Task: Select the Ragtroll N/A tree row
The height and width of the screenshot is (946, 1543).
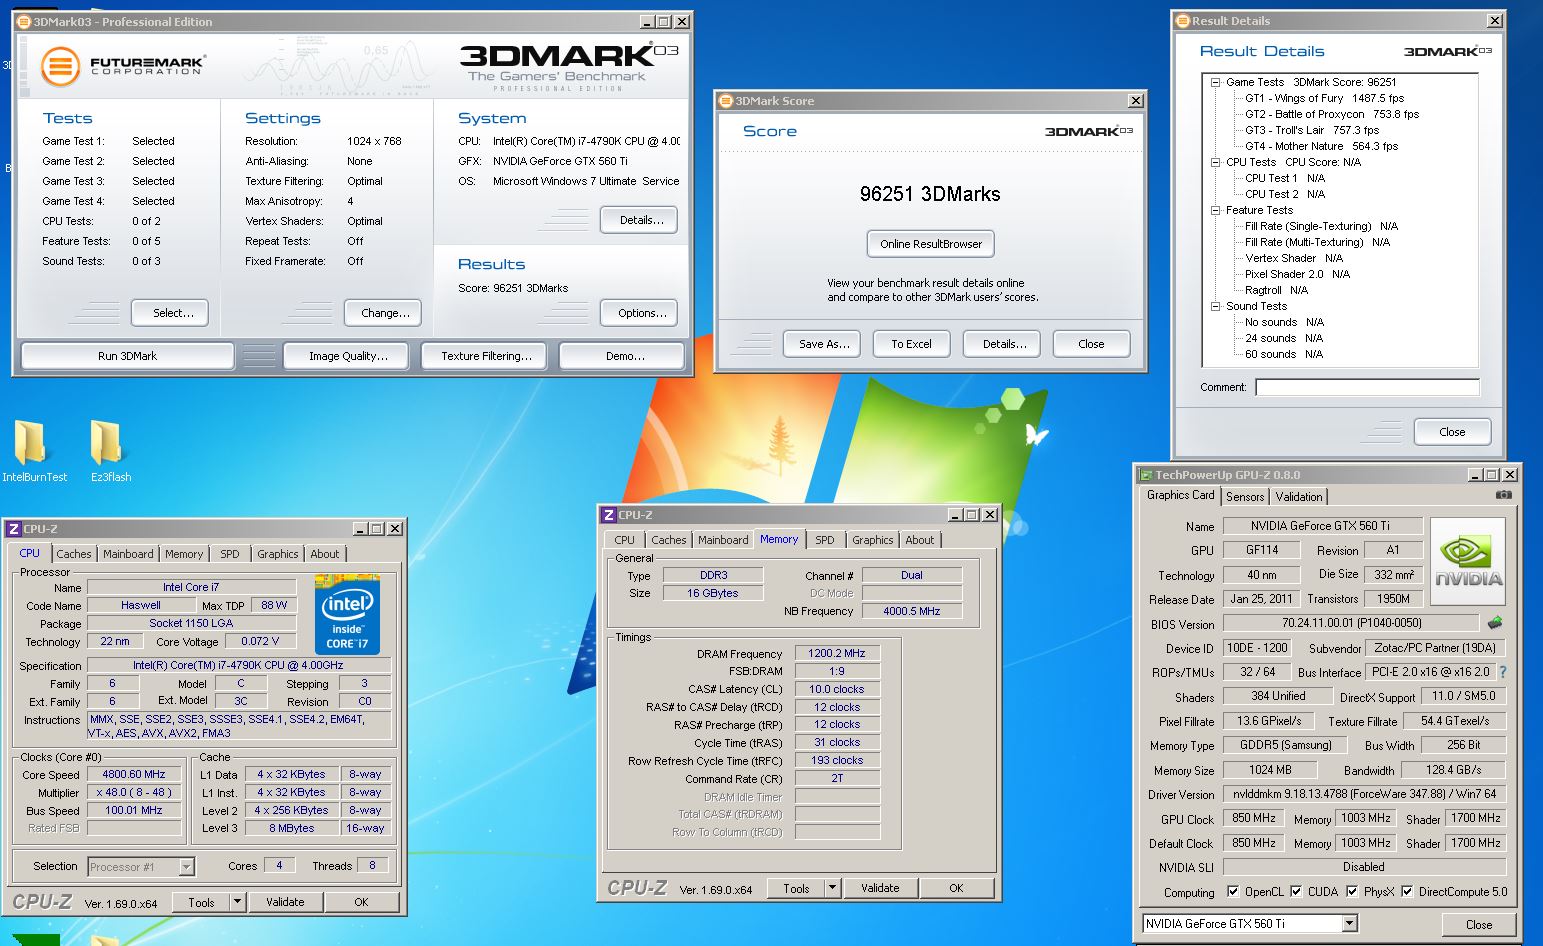Action: pyautogui.click(x=1276, y=290)
